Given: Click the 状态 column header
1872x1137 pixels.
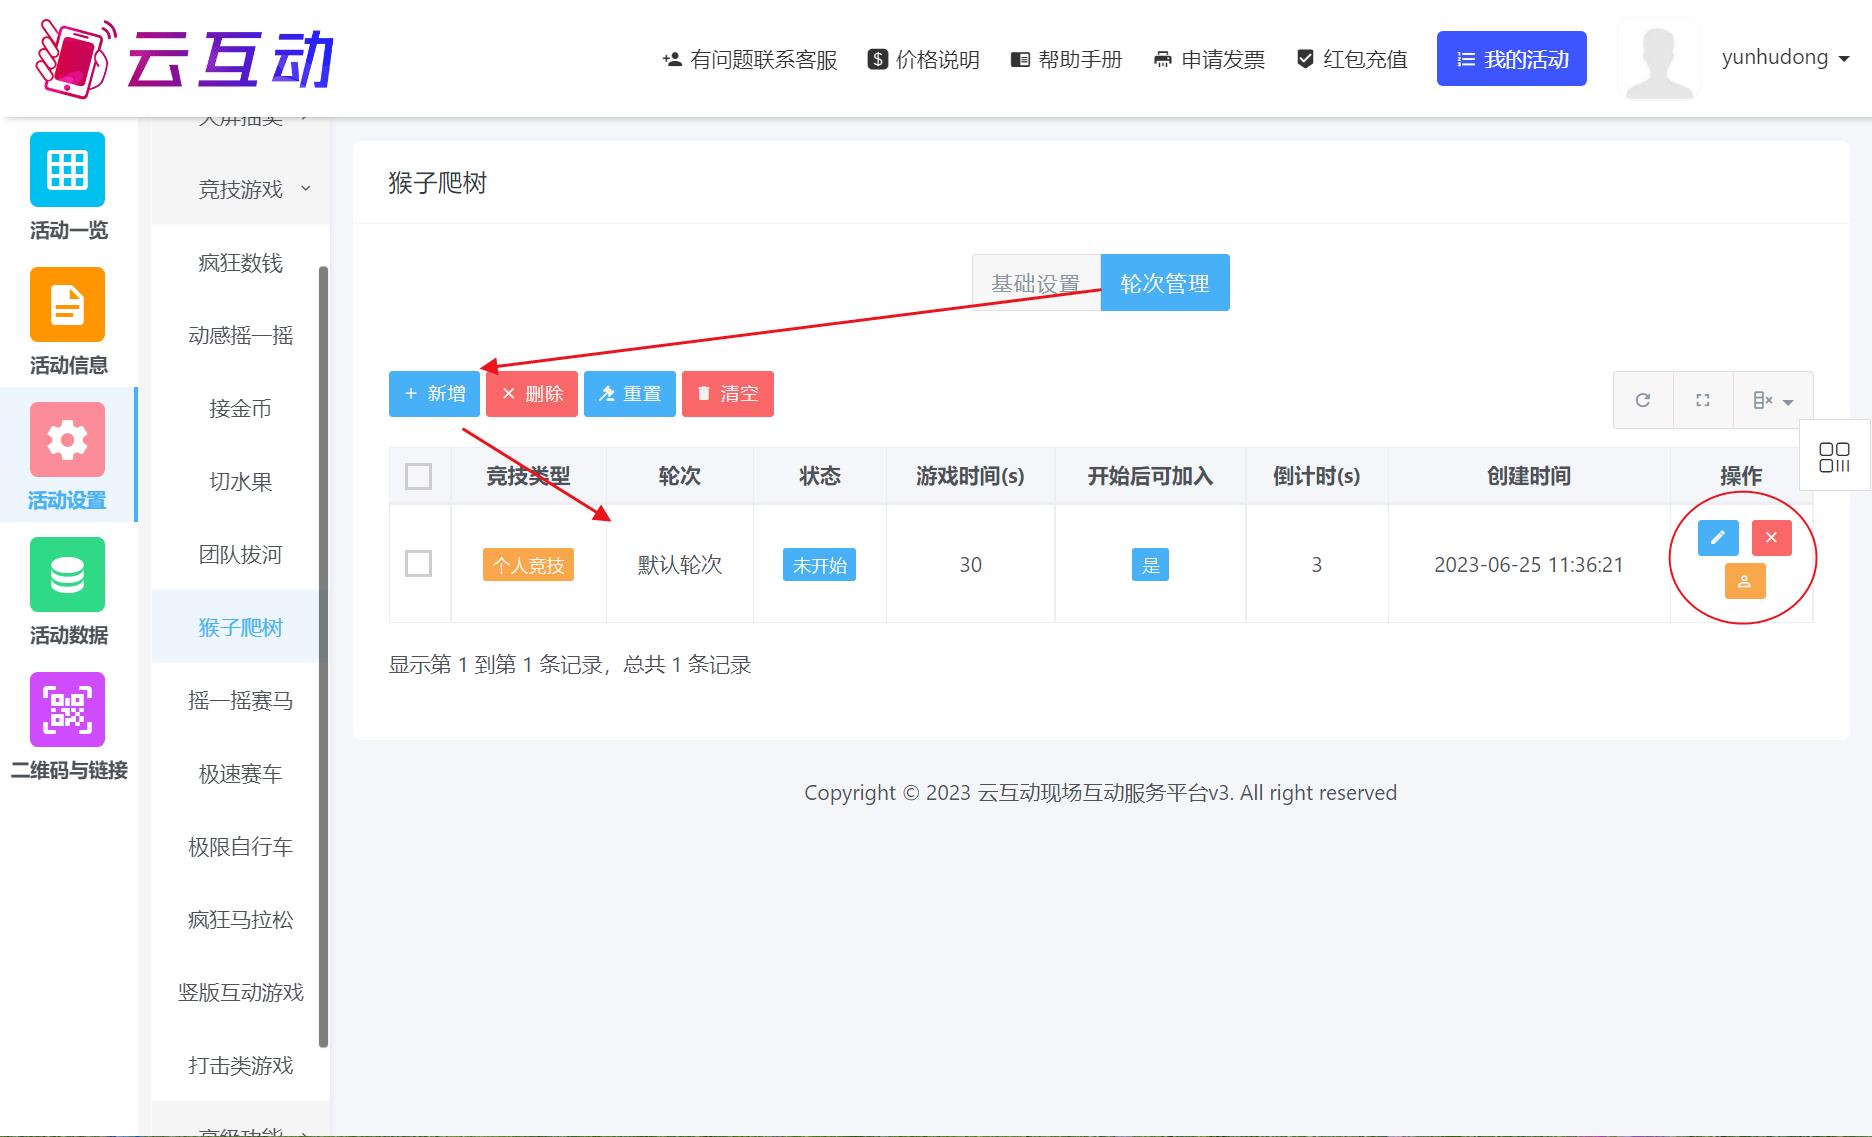Looking at the screenshot, I should pyautogui.click(x=820, y=476).
